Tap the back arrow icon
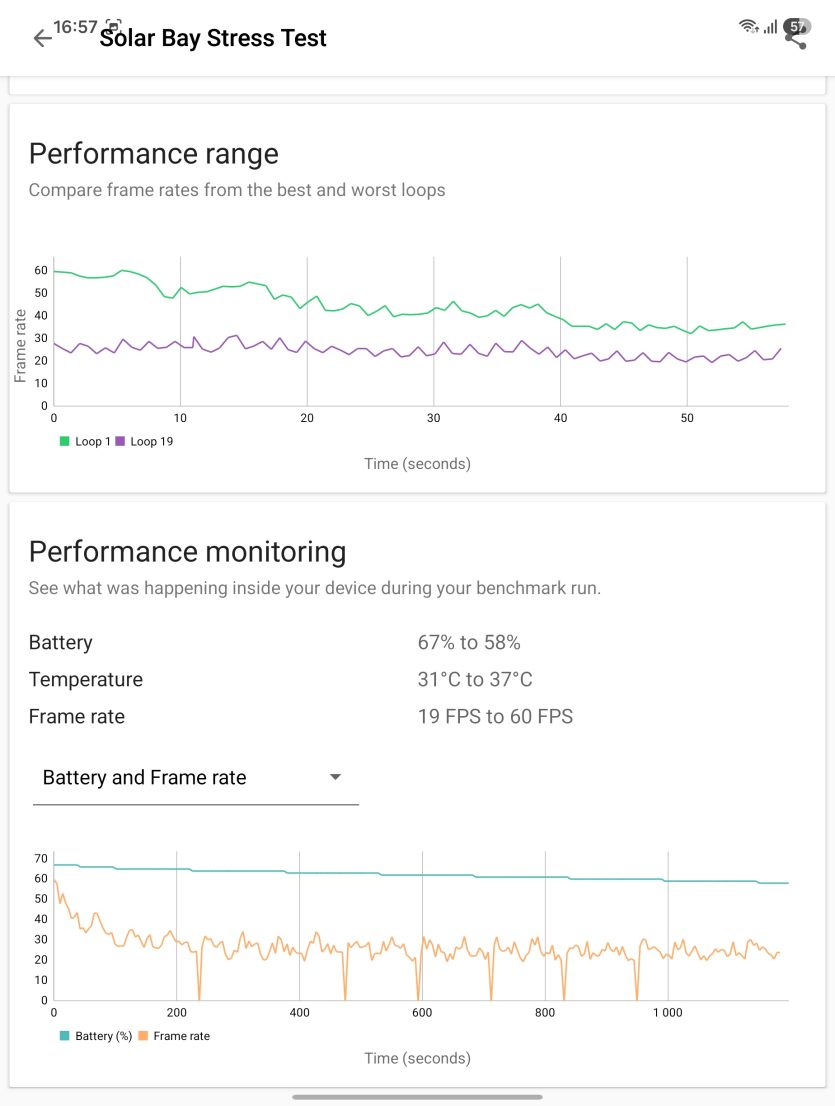835x1106 pixels. [x=43, y=37]
